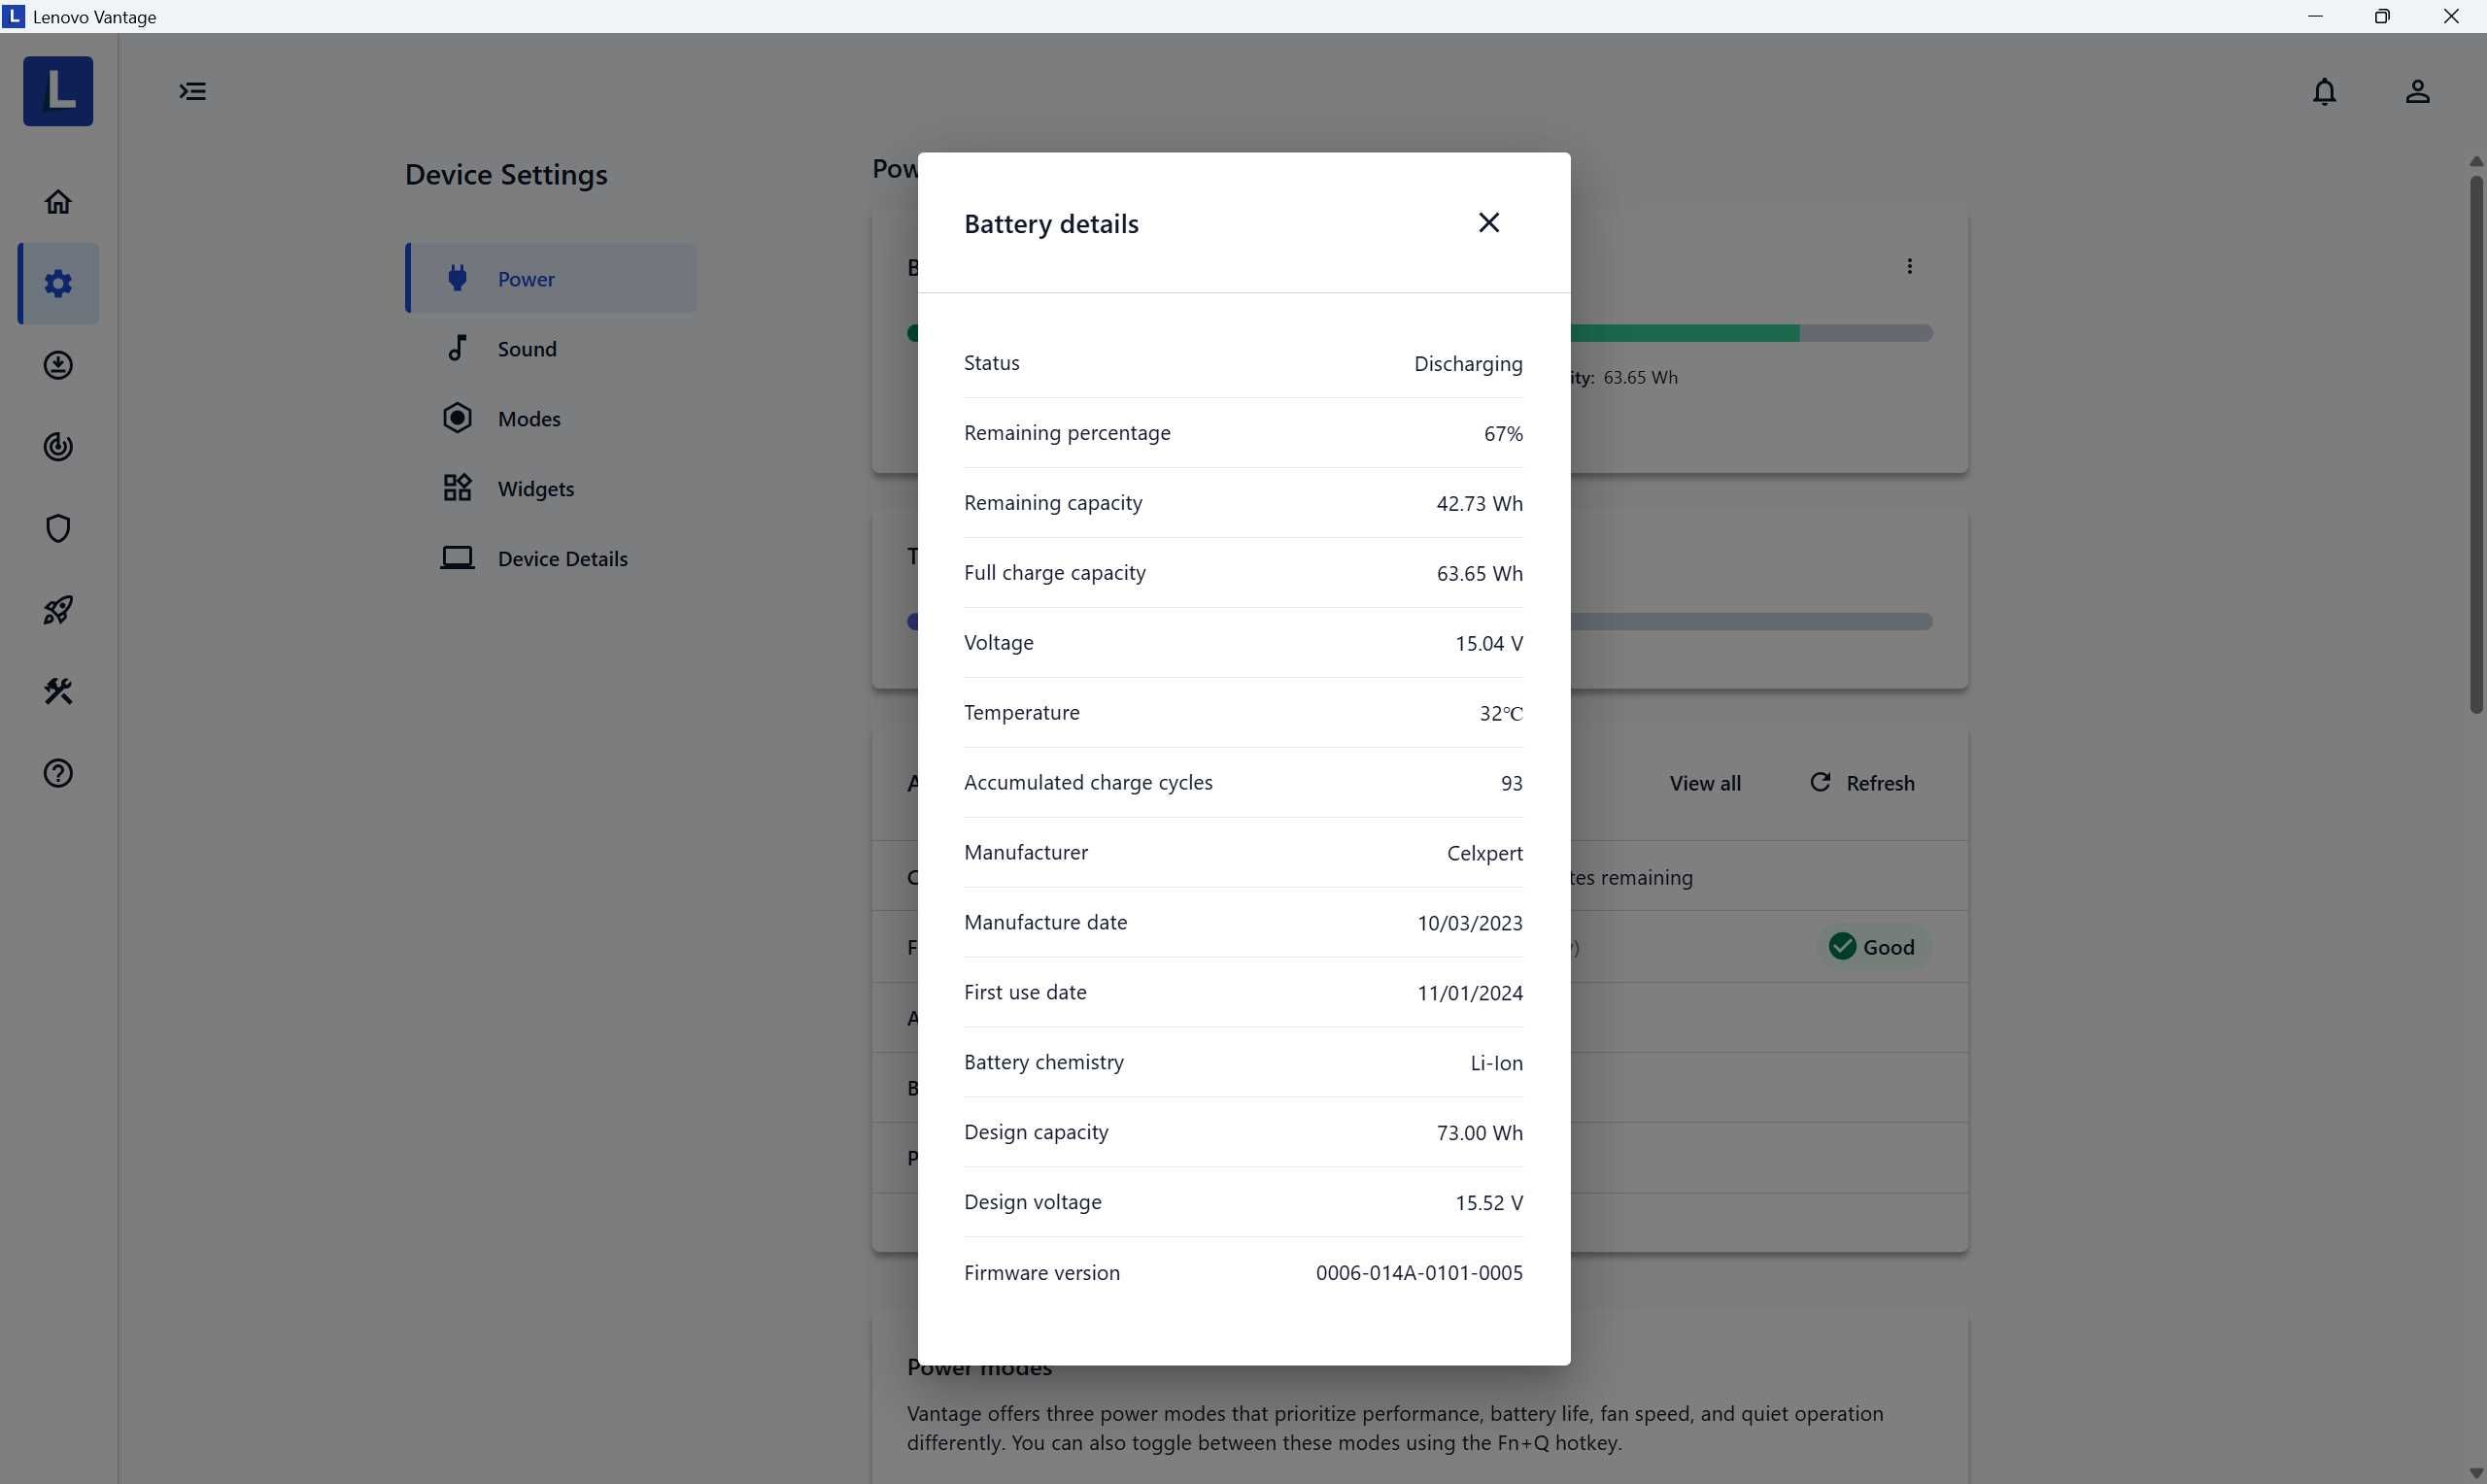Open the hardware tools wrench icon
Viewport: 2487px width, 1484px height.
58,691
